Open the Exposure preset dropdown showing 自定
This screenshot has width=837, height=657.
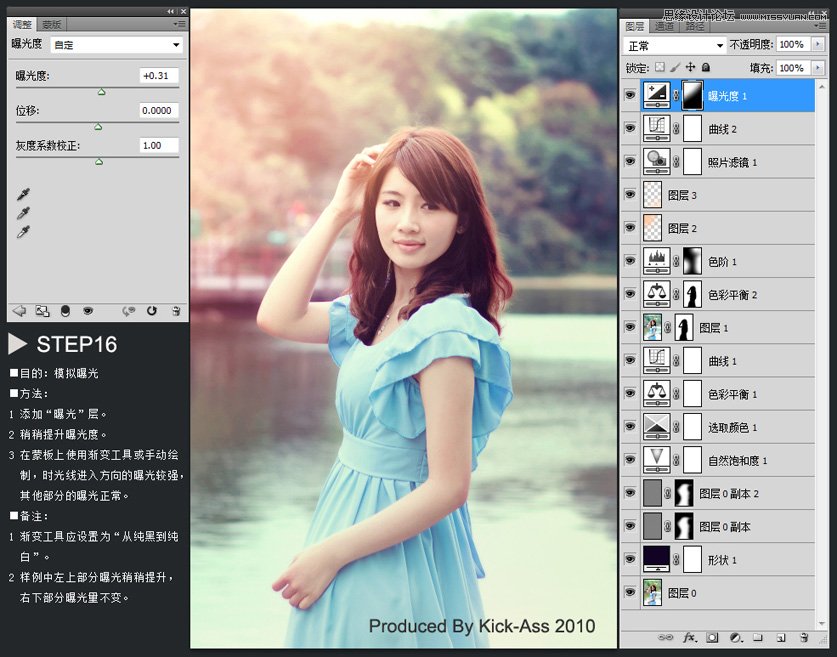pyautogui.click(x=116, y=44)
